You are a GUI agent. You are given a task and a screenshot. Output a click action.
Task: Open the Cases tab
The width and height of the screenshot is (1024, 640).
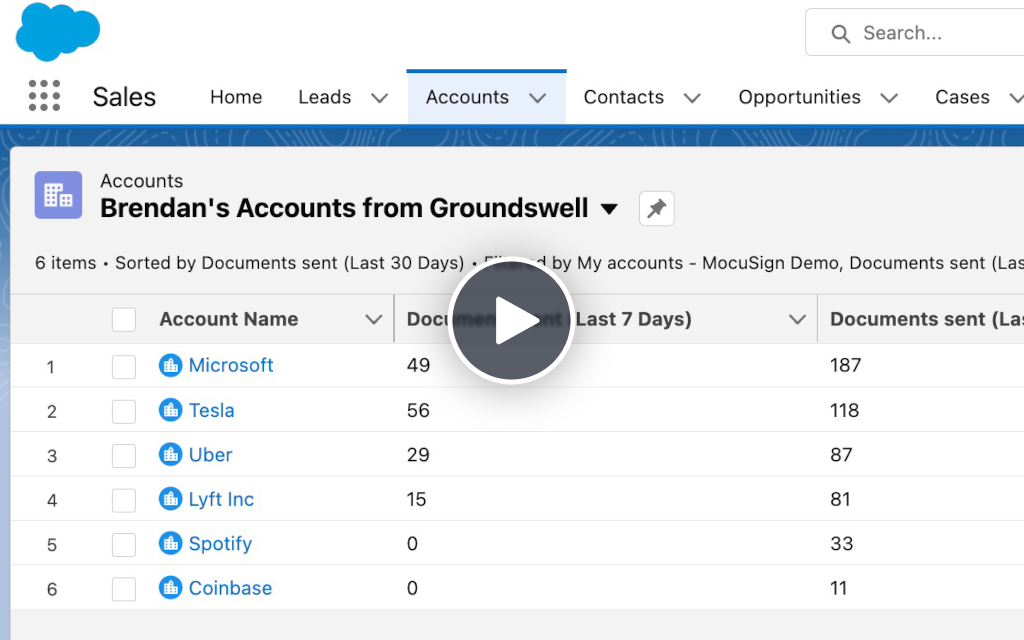click(962, 97)
